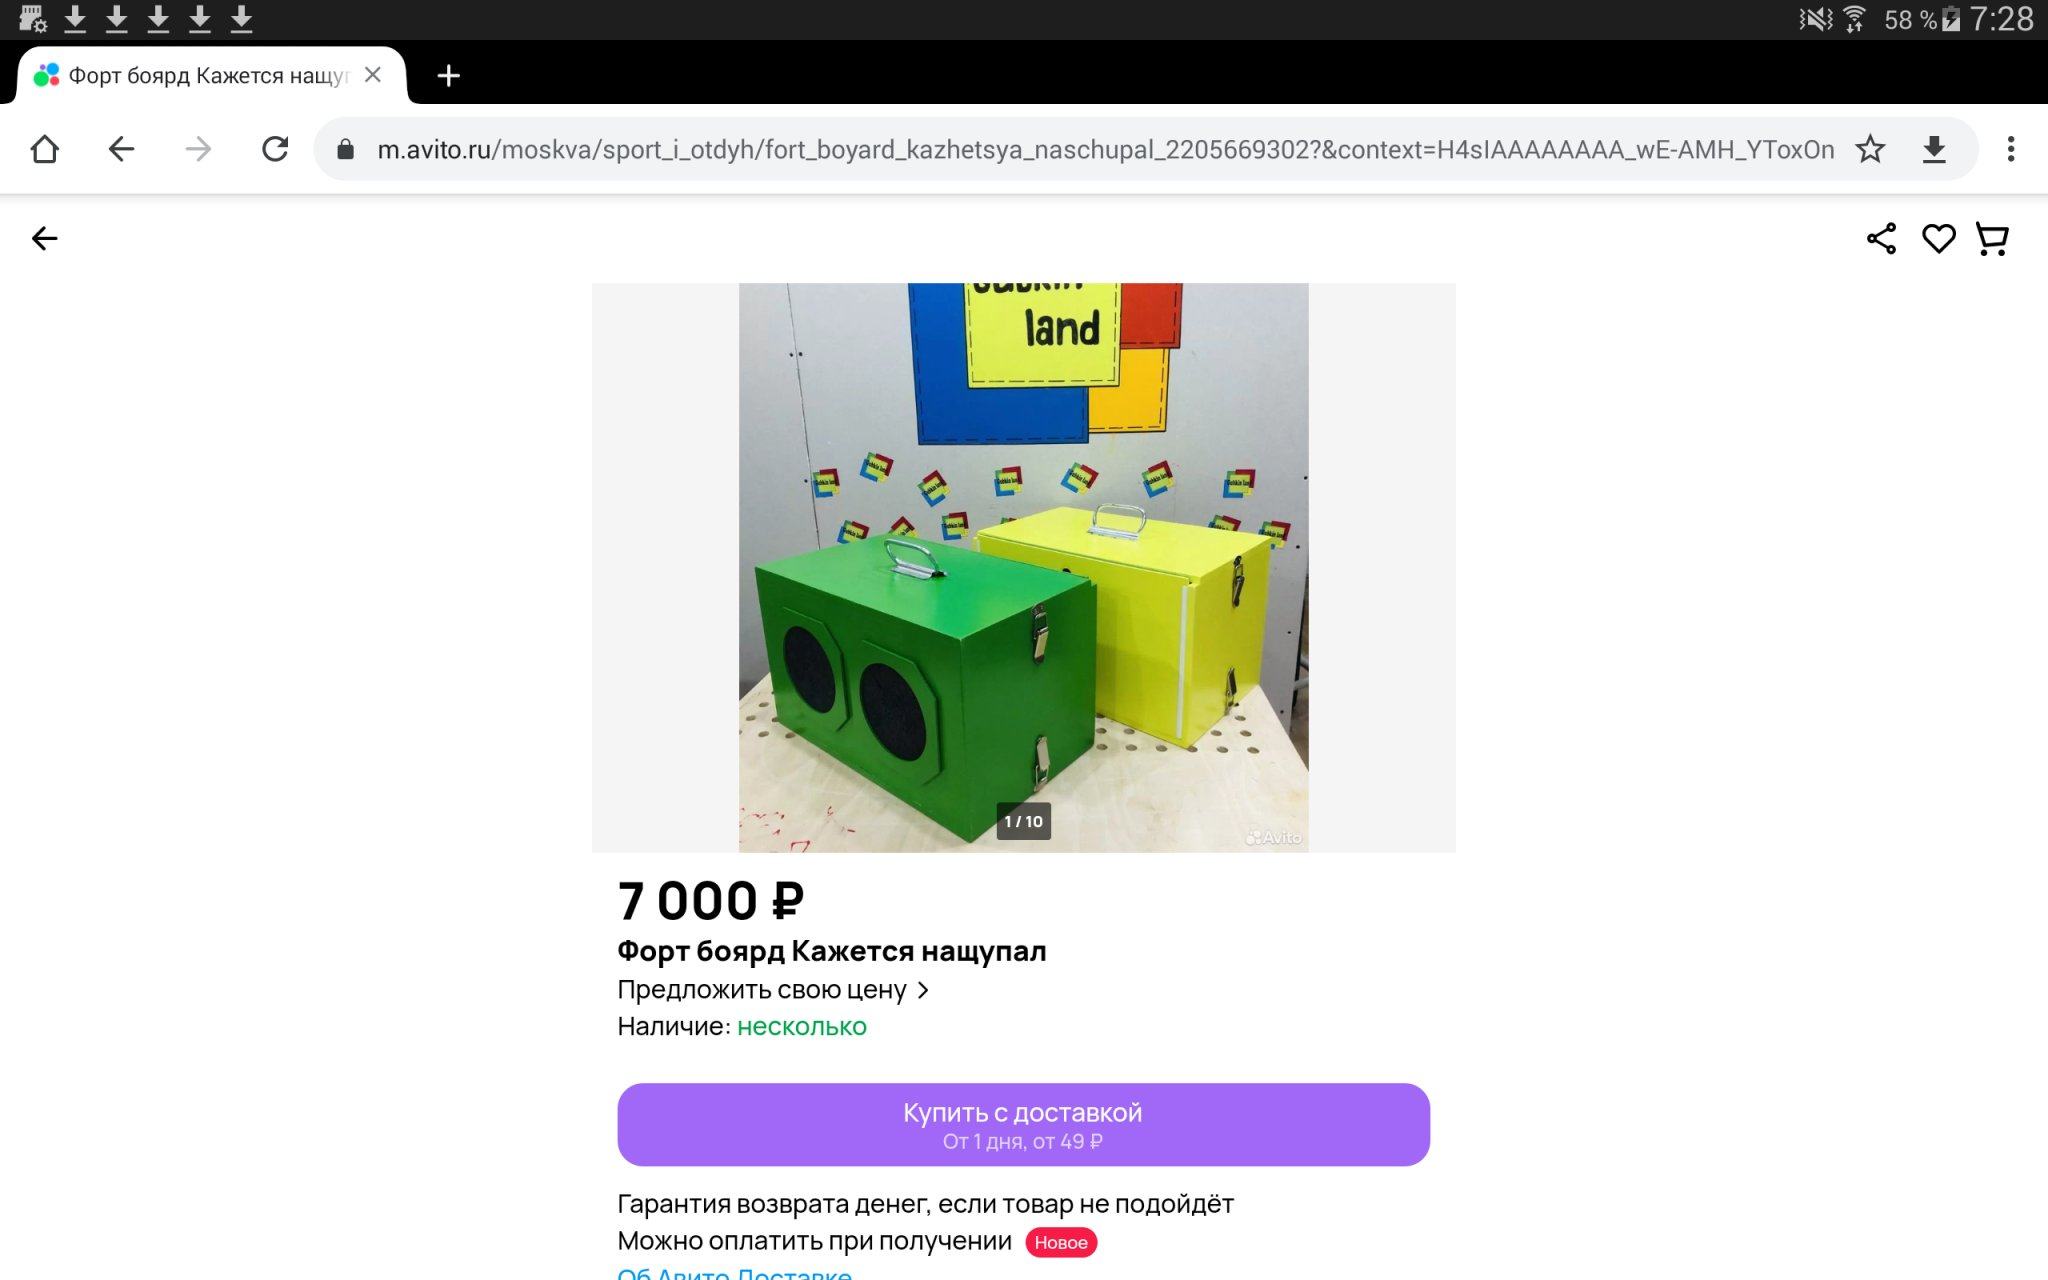Tap Купить с доставкой button
Screen dimensions: 2048x1280
coord(1023,1125)
